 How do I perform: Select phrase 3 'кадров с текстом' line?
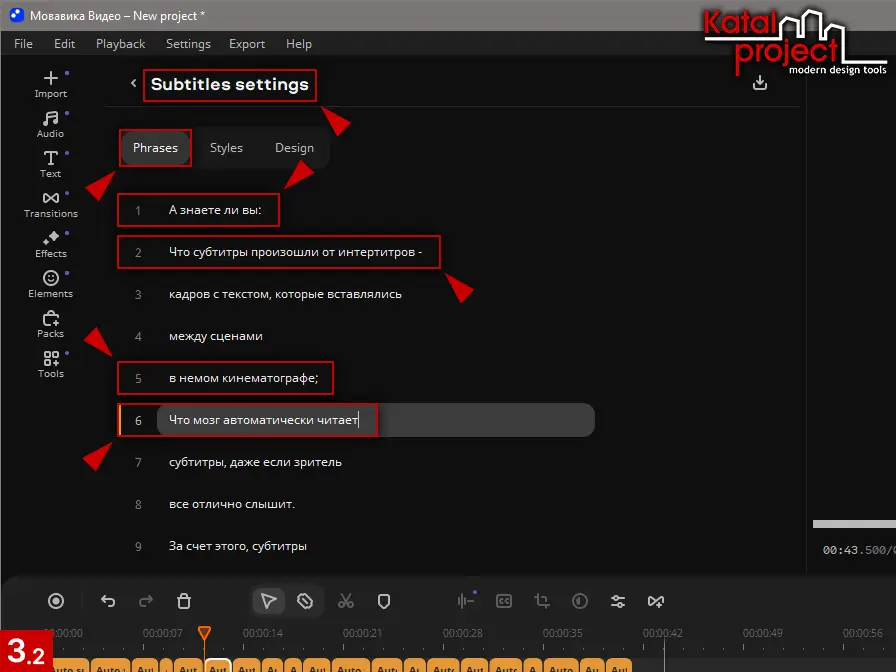click(x=285, y=294)
